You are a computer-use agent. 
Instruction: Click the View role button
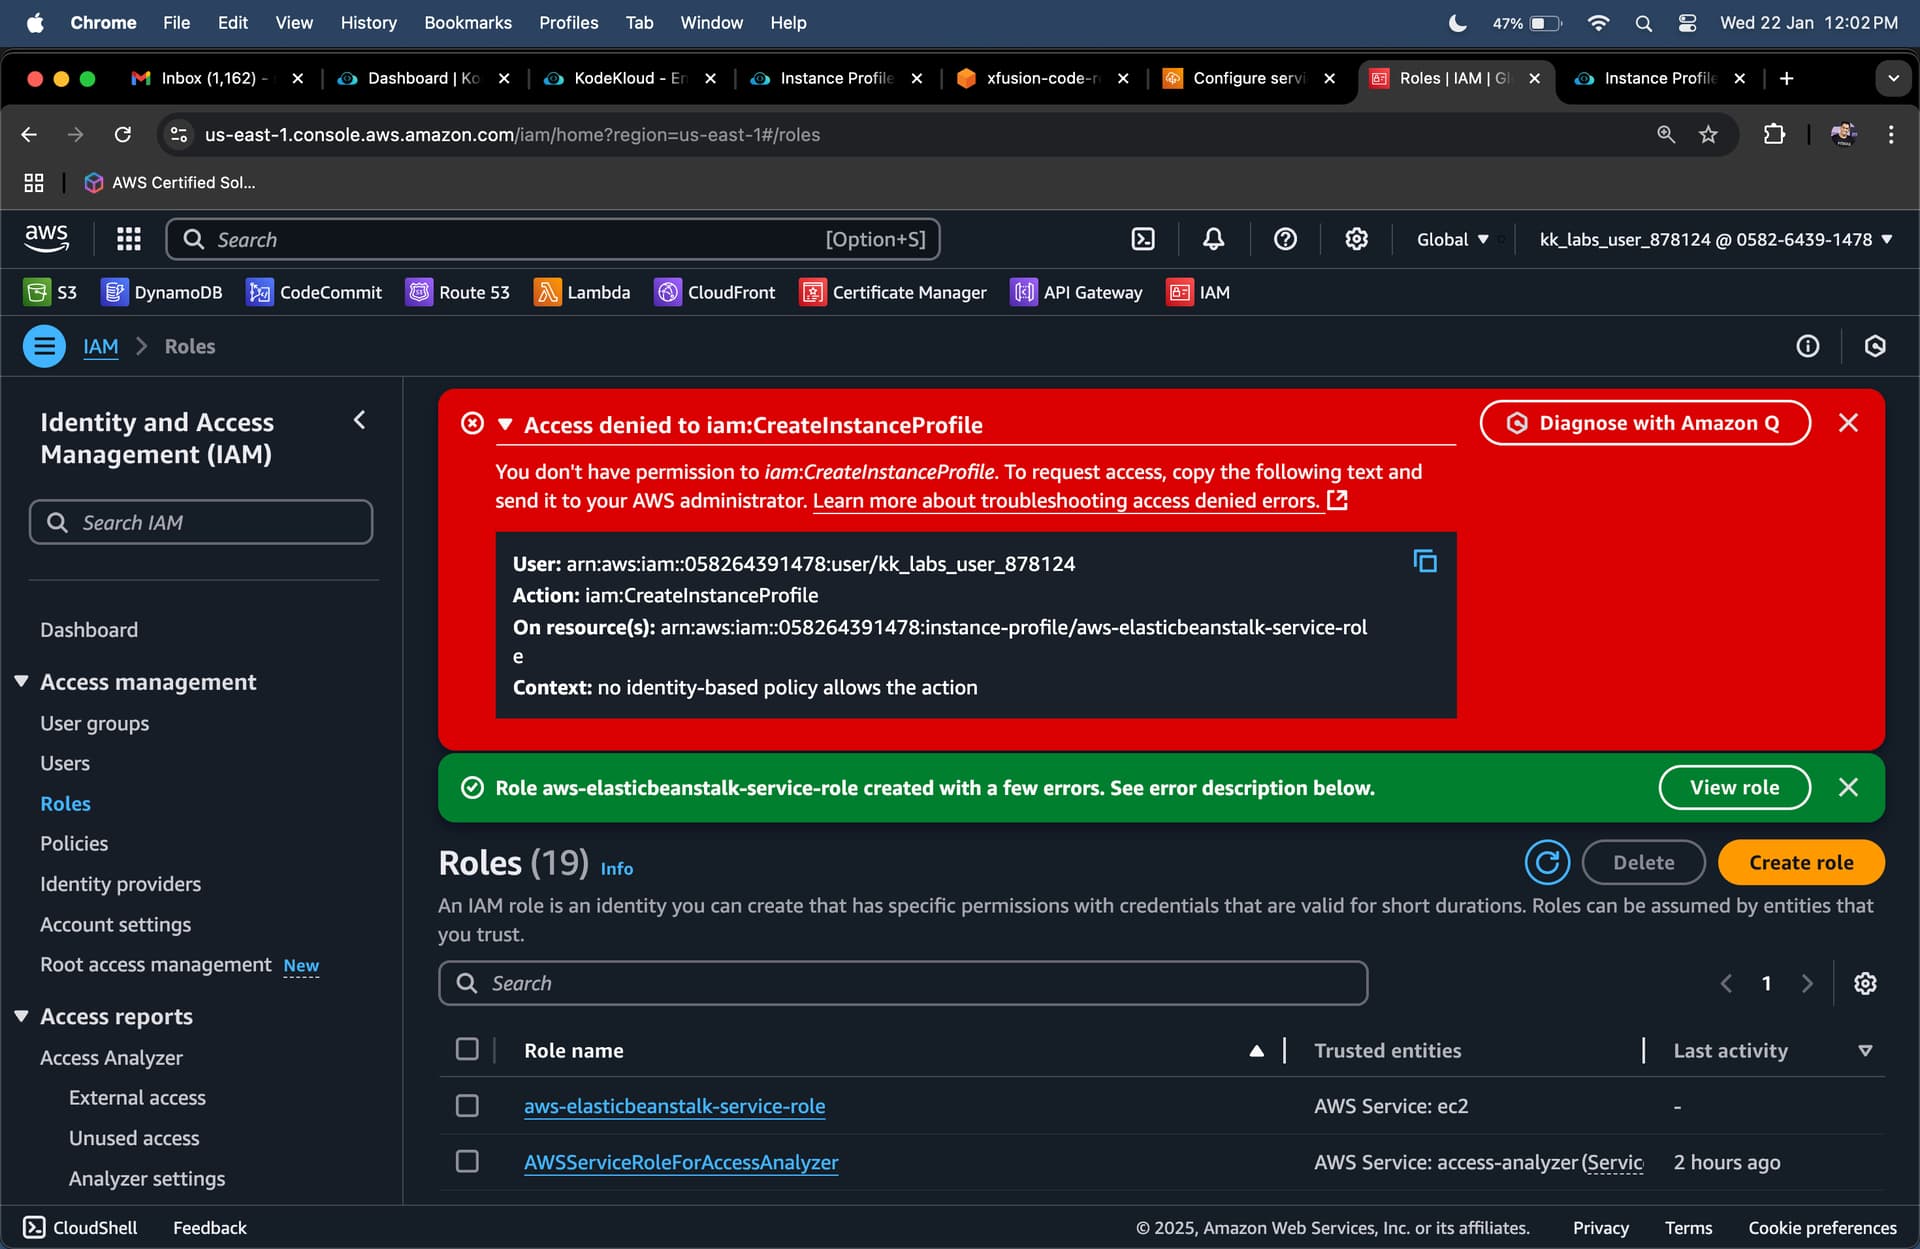coord(1734,788)
